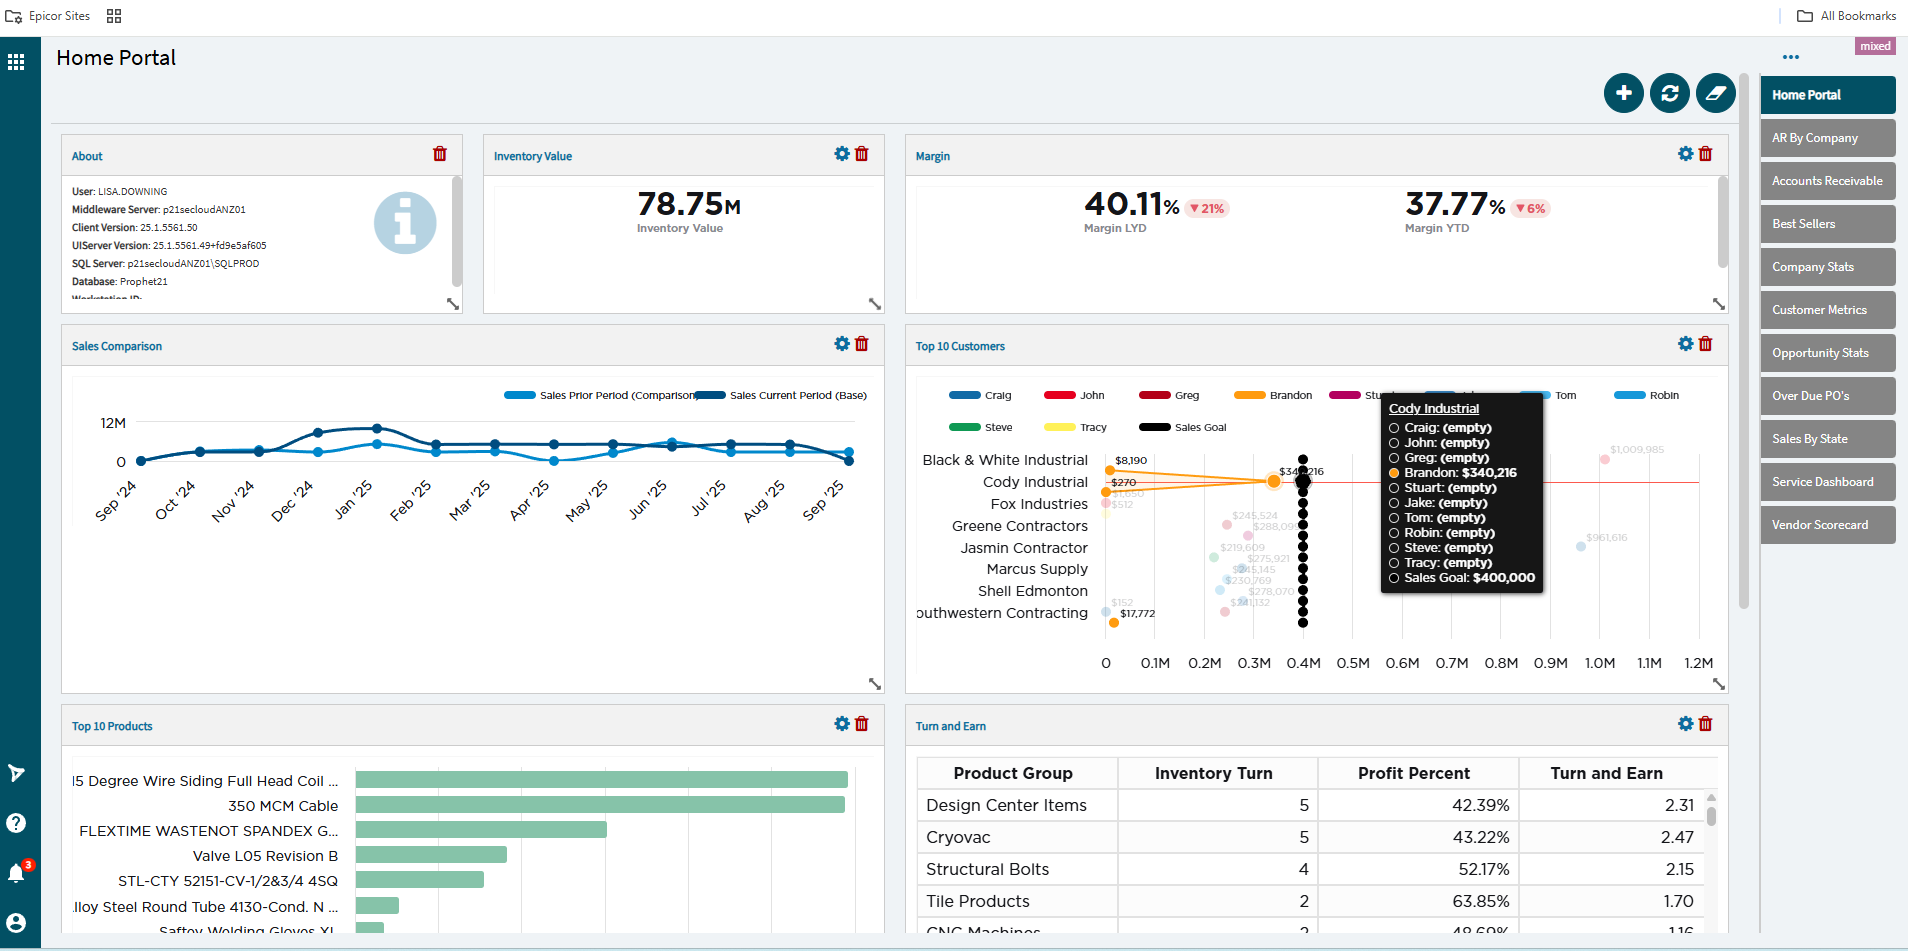Add a new widget with the plus icon

1624,92
